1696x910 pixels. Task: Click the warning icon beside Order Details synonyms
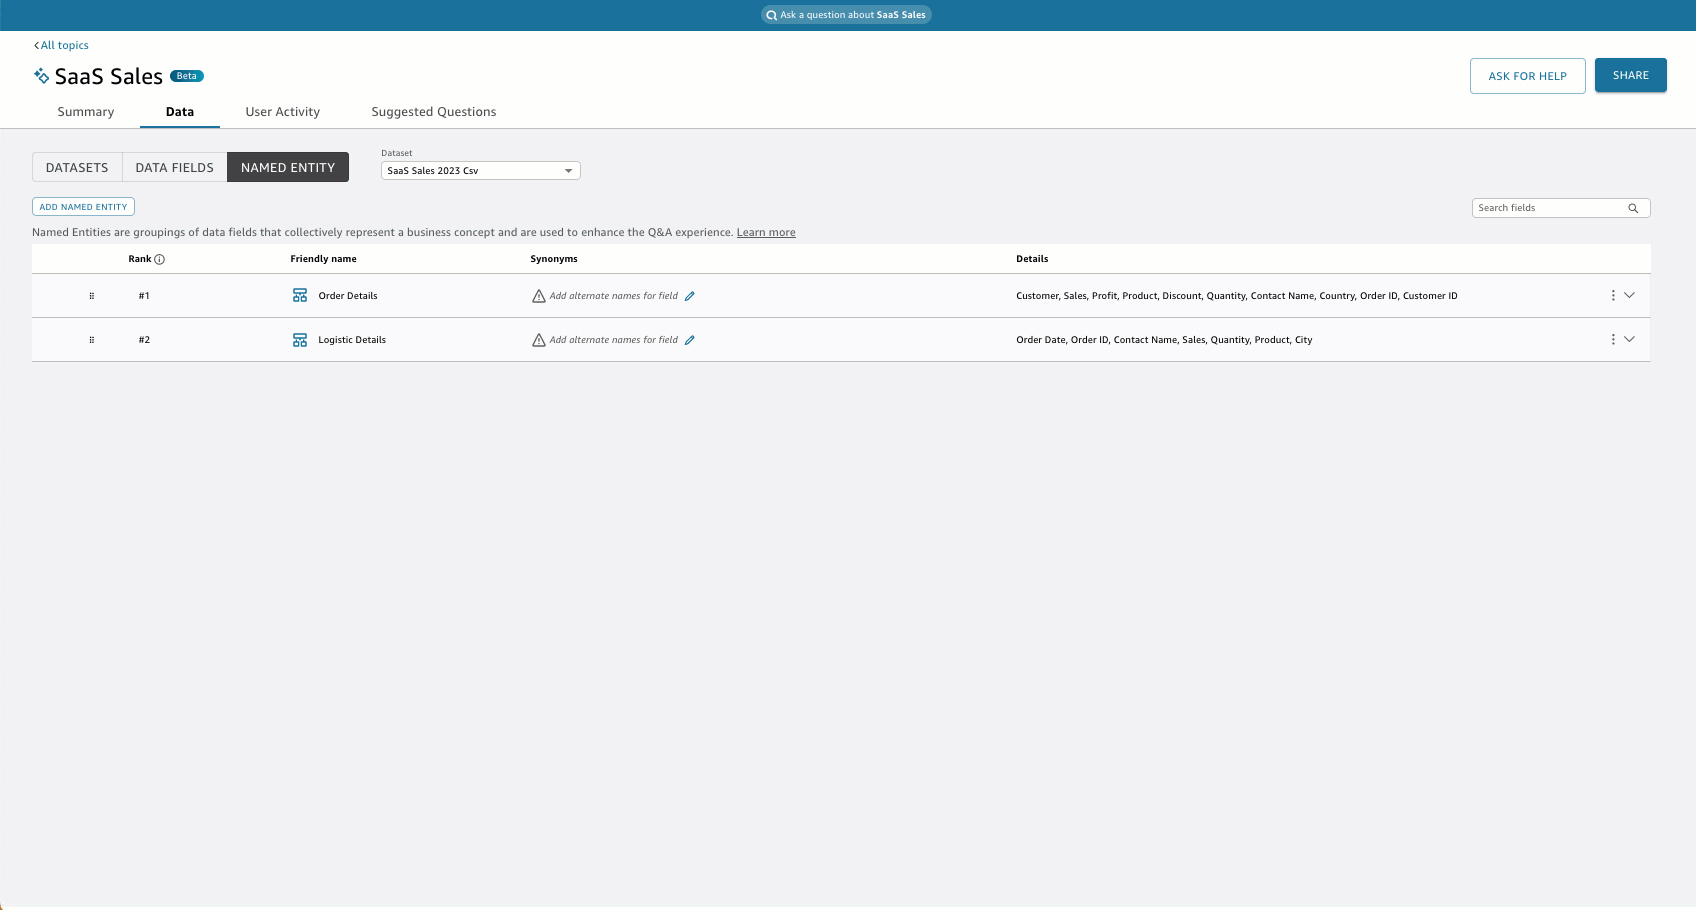tap(538, 295)
